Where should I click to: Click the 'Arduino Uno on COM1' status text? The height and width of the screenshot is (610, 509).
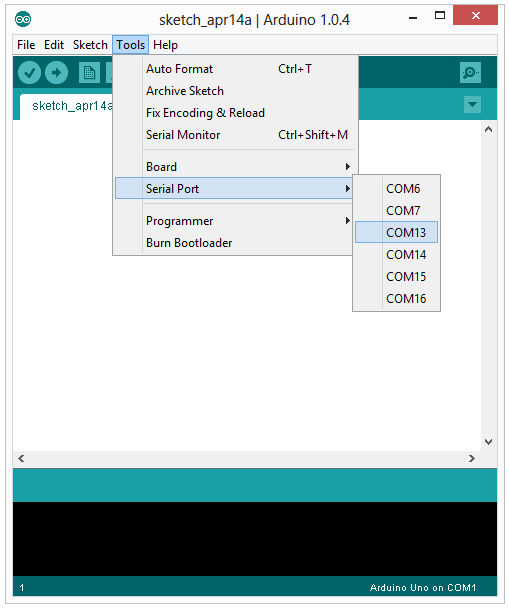423,587
